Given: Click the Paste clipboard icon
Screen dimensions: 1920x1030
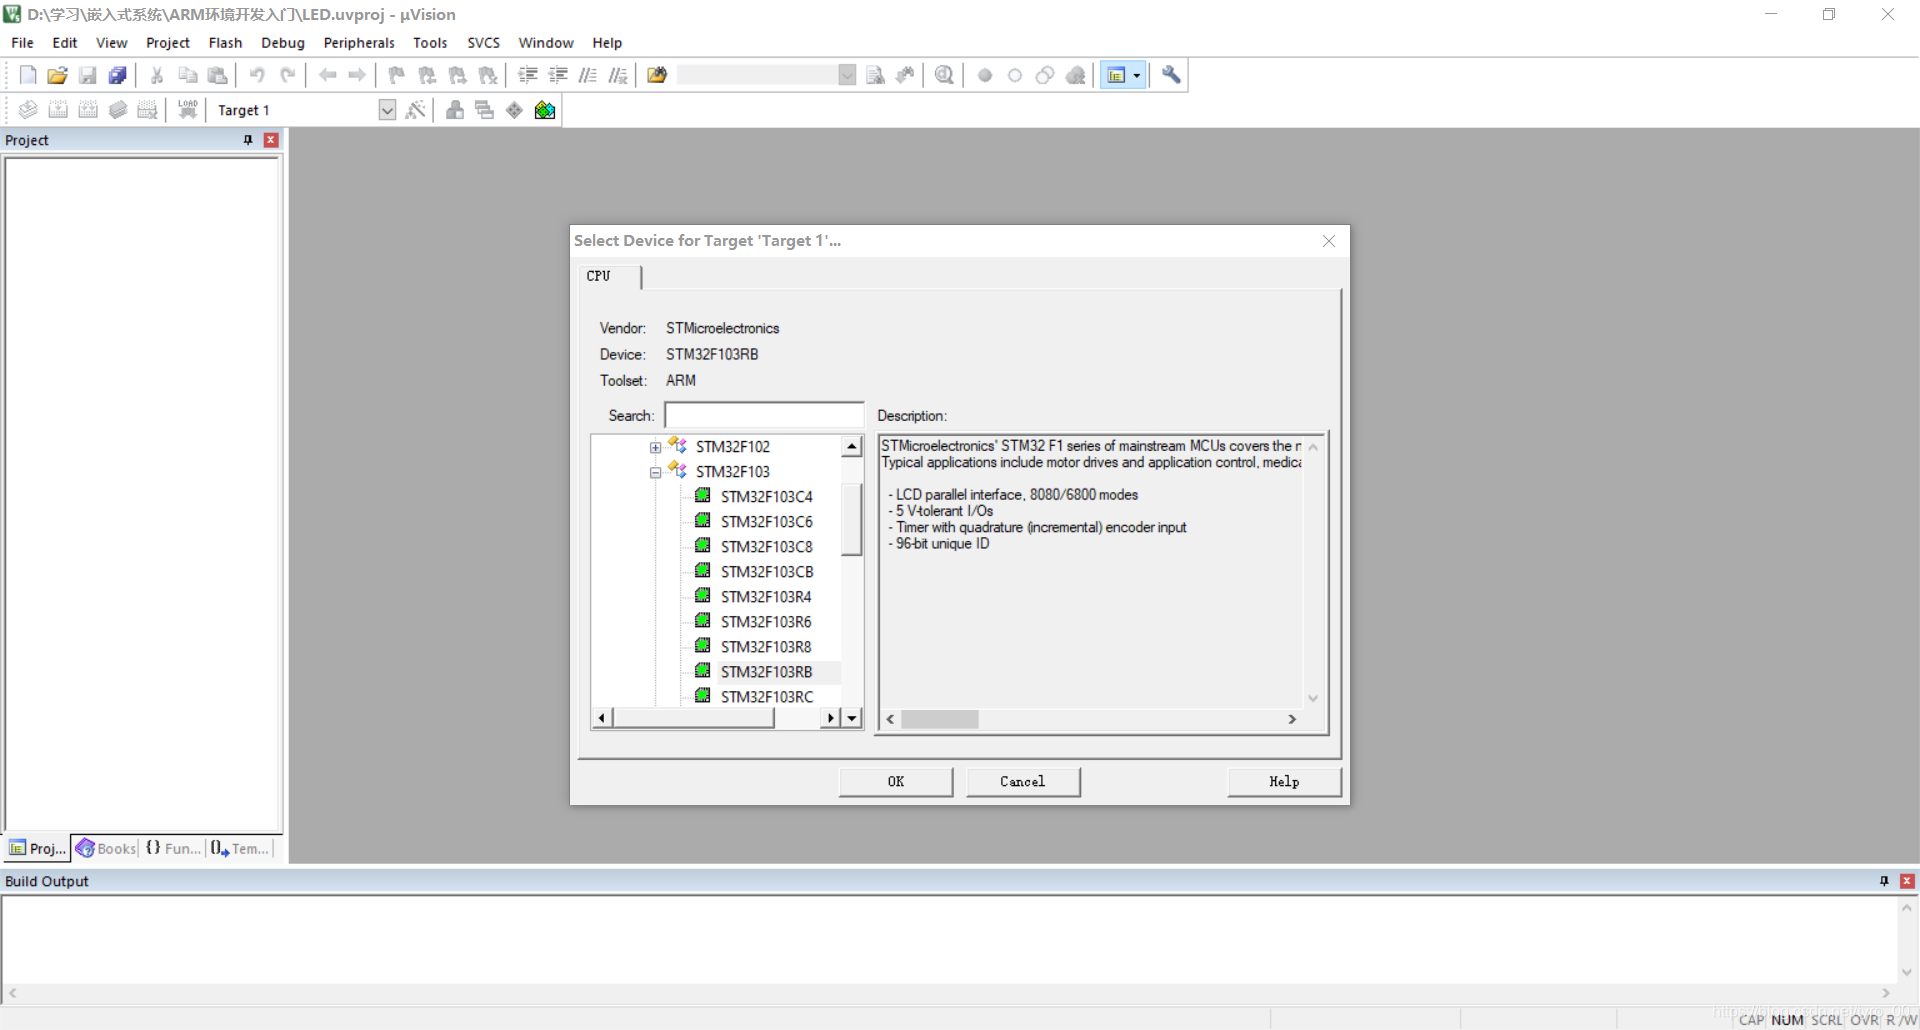Looking at the screenshot, I should (217, 75).
